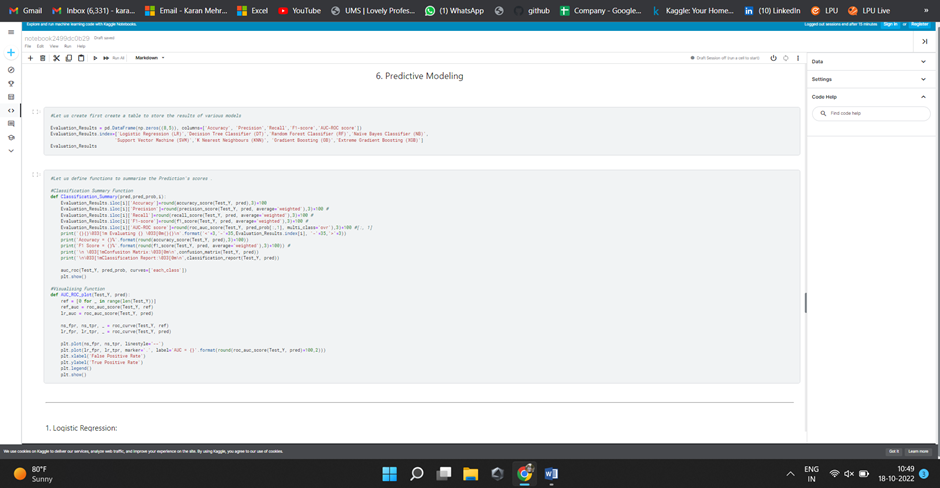Switch to the LinkedIn browser tab
The height and width of the screenshot is (488, 940).
click(772, 11)
